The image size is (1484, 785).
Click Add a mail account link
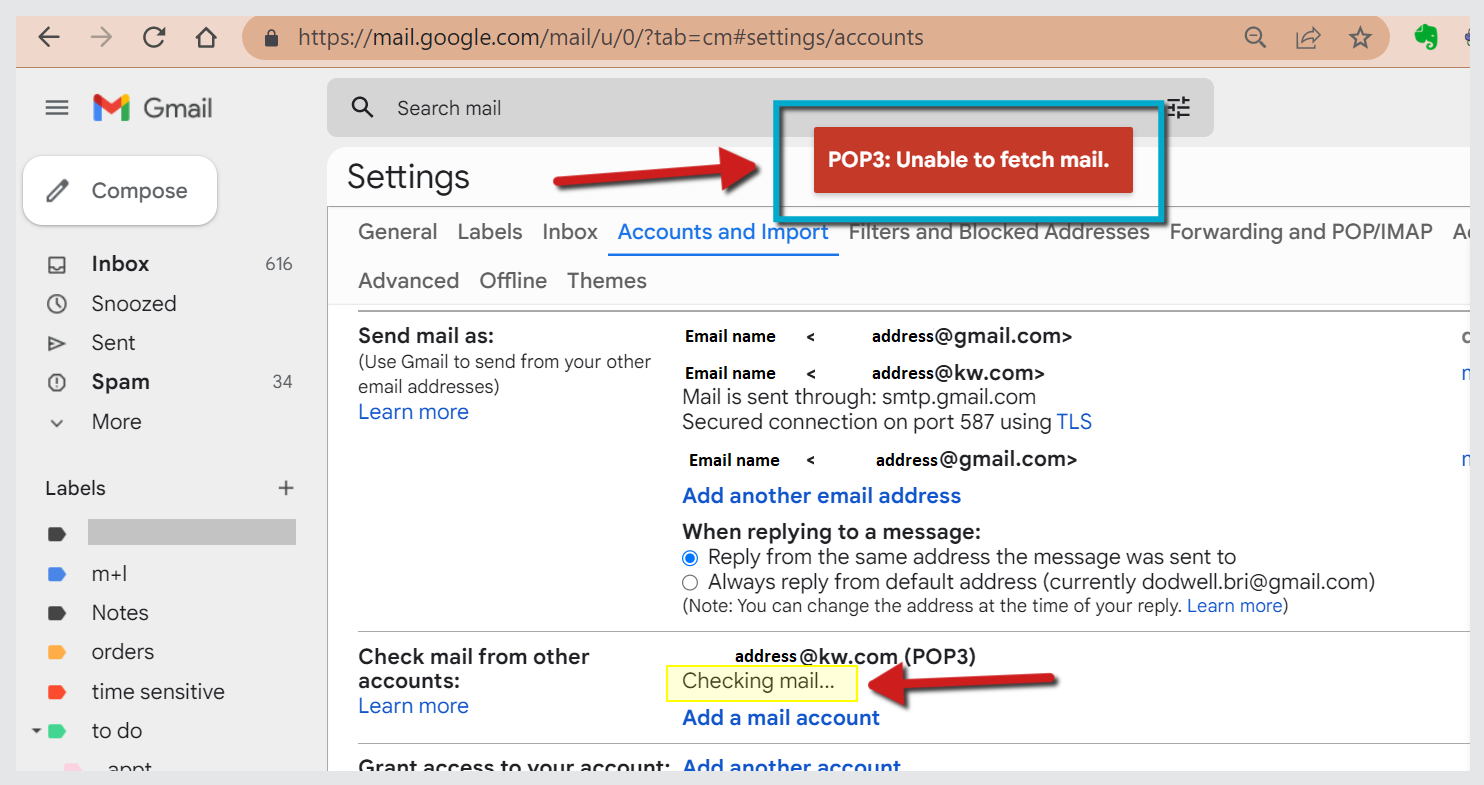click(x=780, y=718)
